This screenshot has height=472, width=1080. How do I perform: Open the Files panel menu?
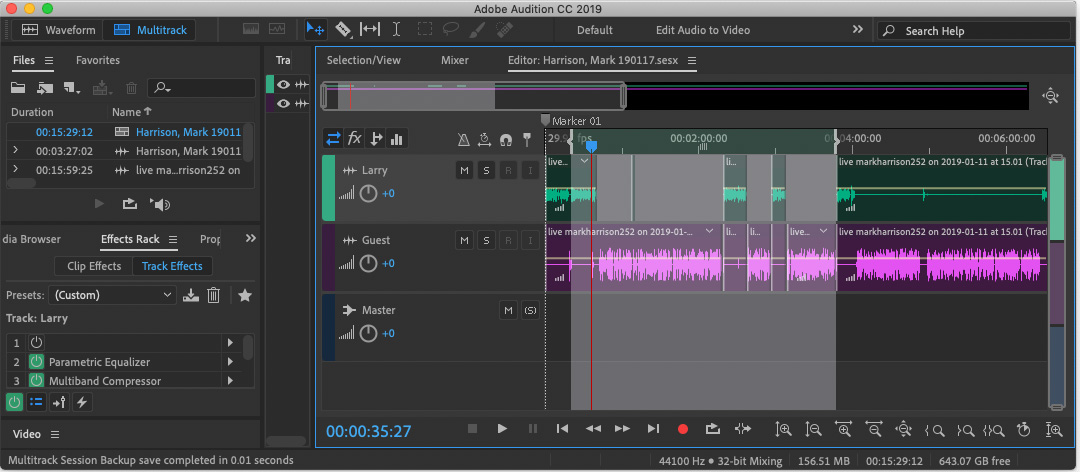[x=49, y=61]
